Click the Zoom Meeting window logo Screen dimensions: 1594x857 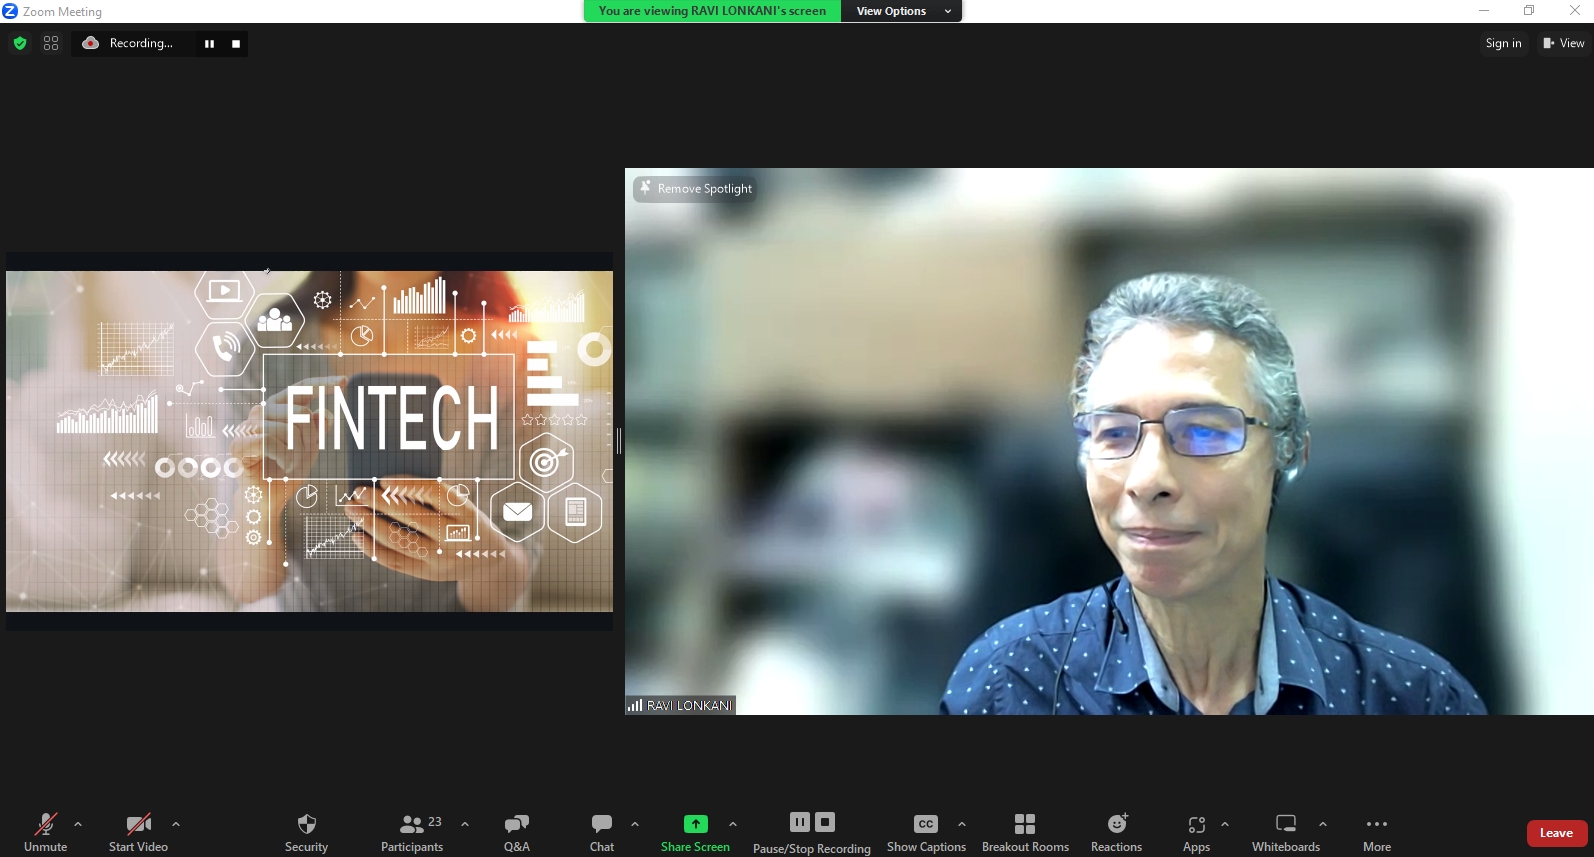click(x=10, y=11)
